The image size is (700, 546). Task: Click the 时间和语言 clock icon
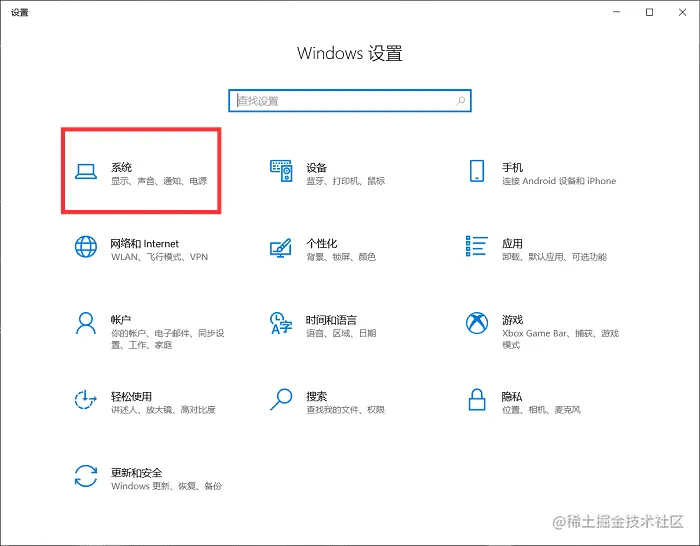tap(281, 323)
